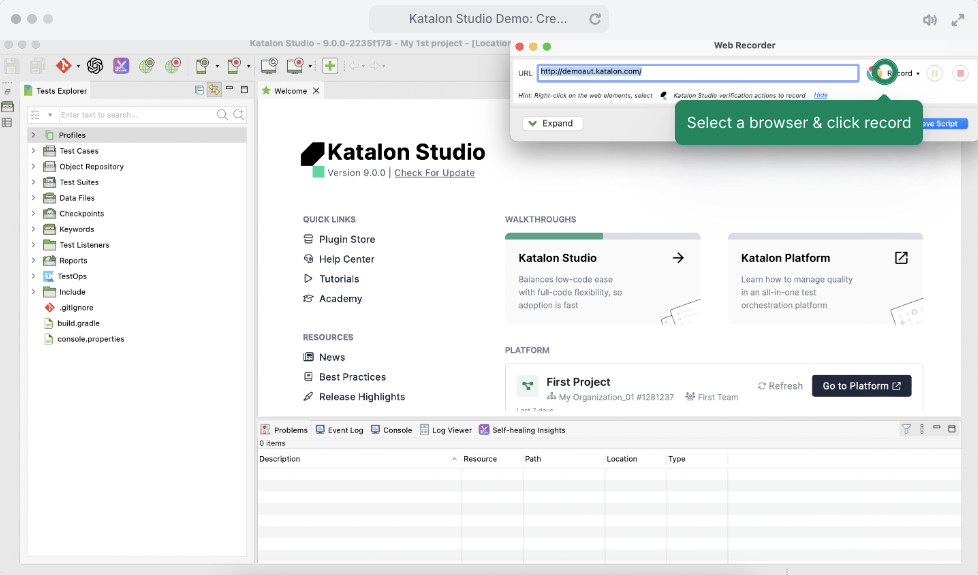Click the Web Recorder URL field
This screenshot has width=978, height=575.
click(x=698, y=72)
